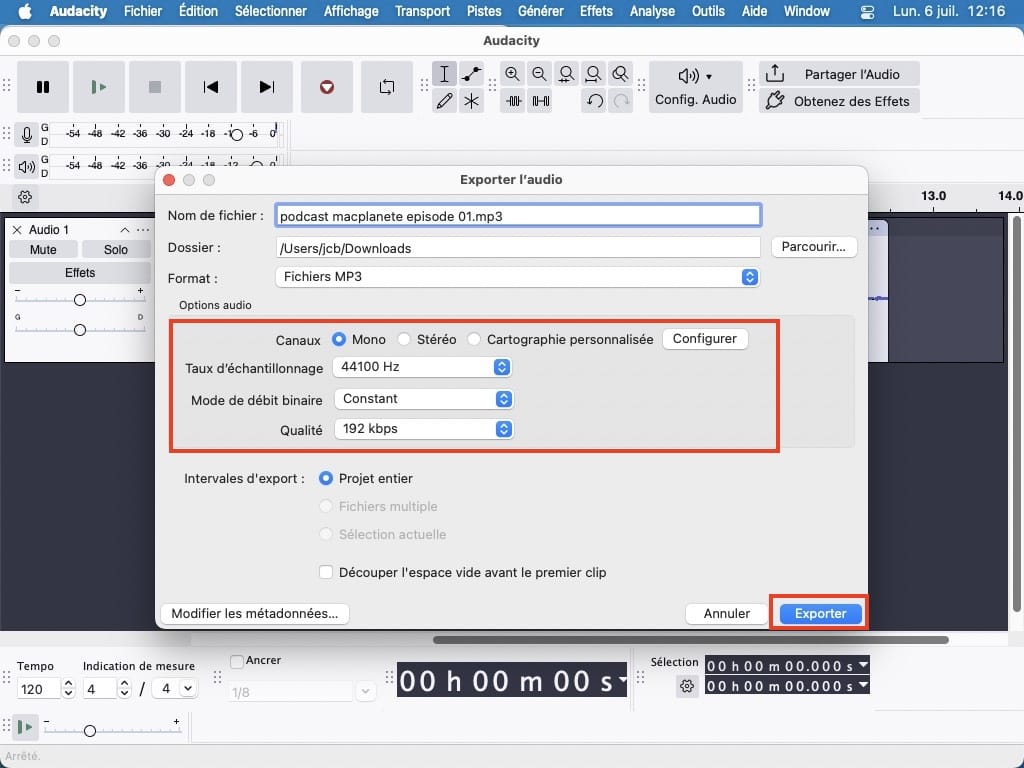Click the Zoom In magnifier

[513, 74]
